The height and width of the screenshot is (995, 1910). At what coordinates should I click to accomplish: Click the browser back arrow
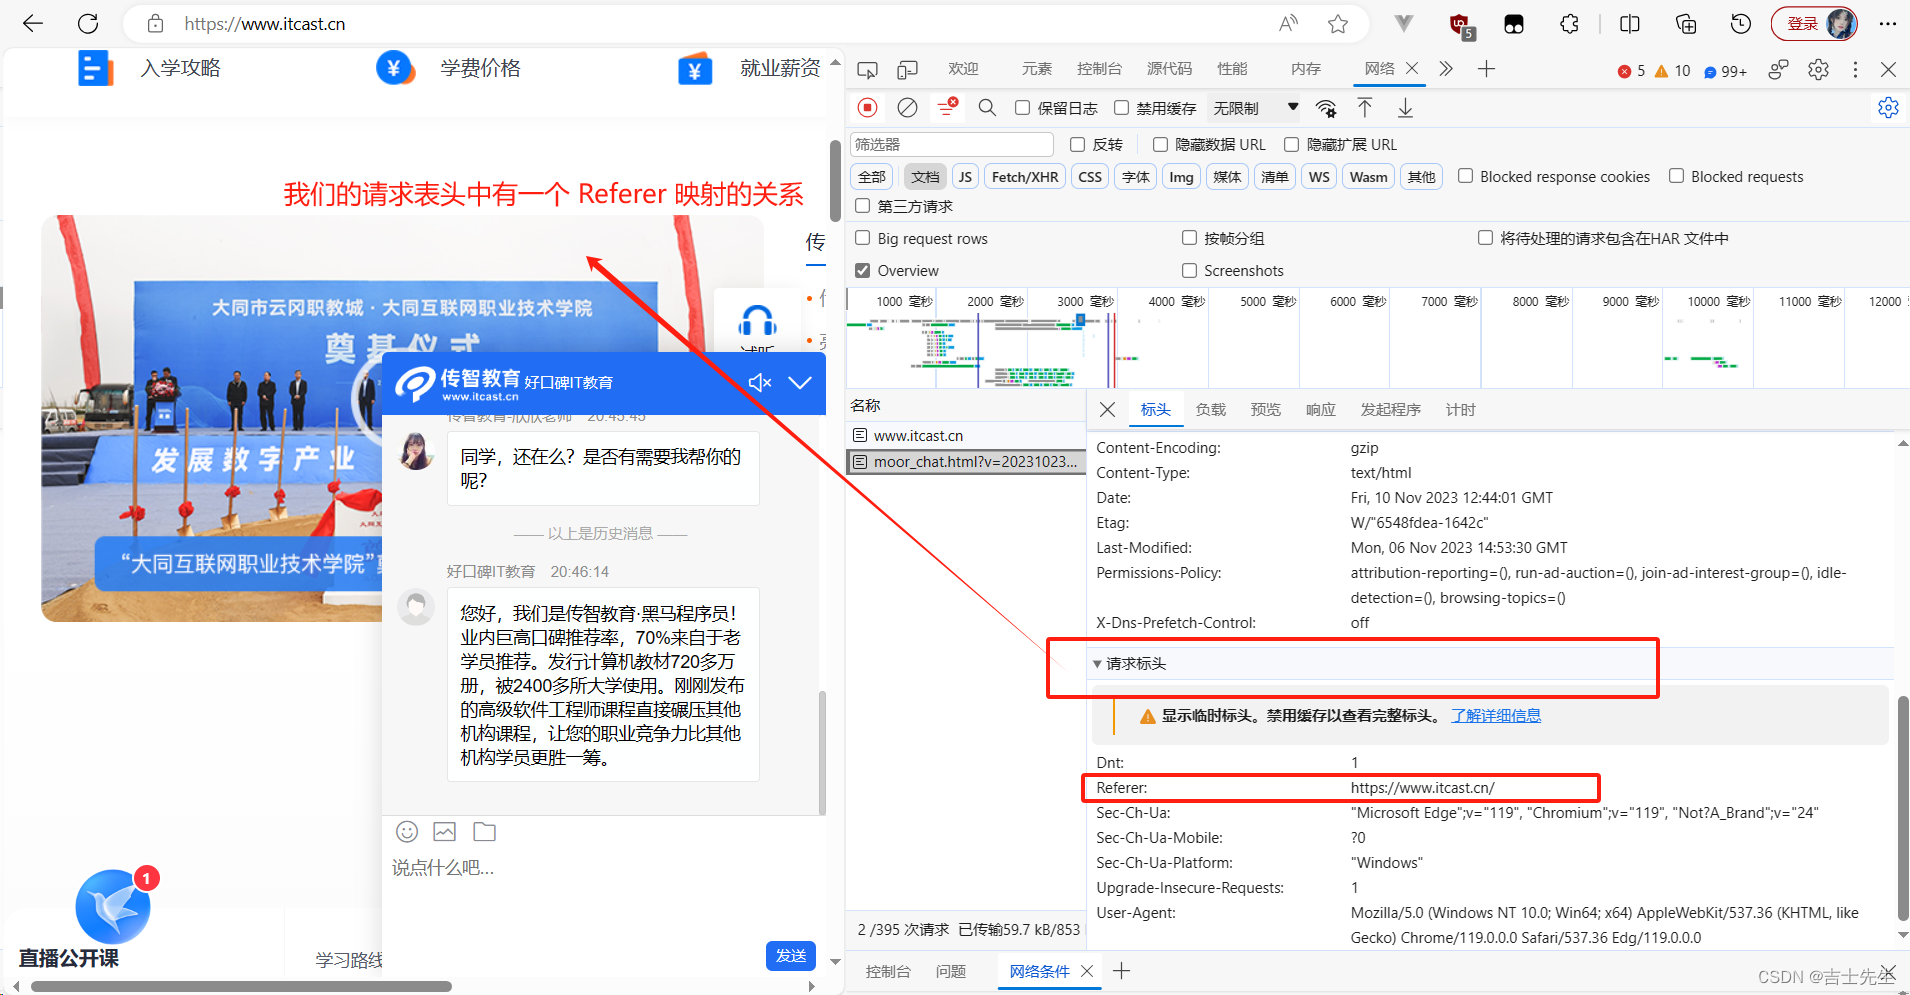(x=33, y=24)
